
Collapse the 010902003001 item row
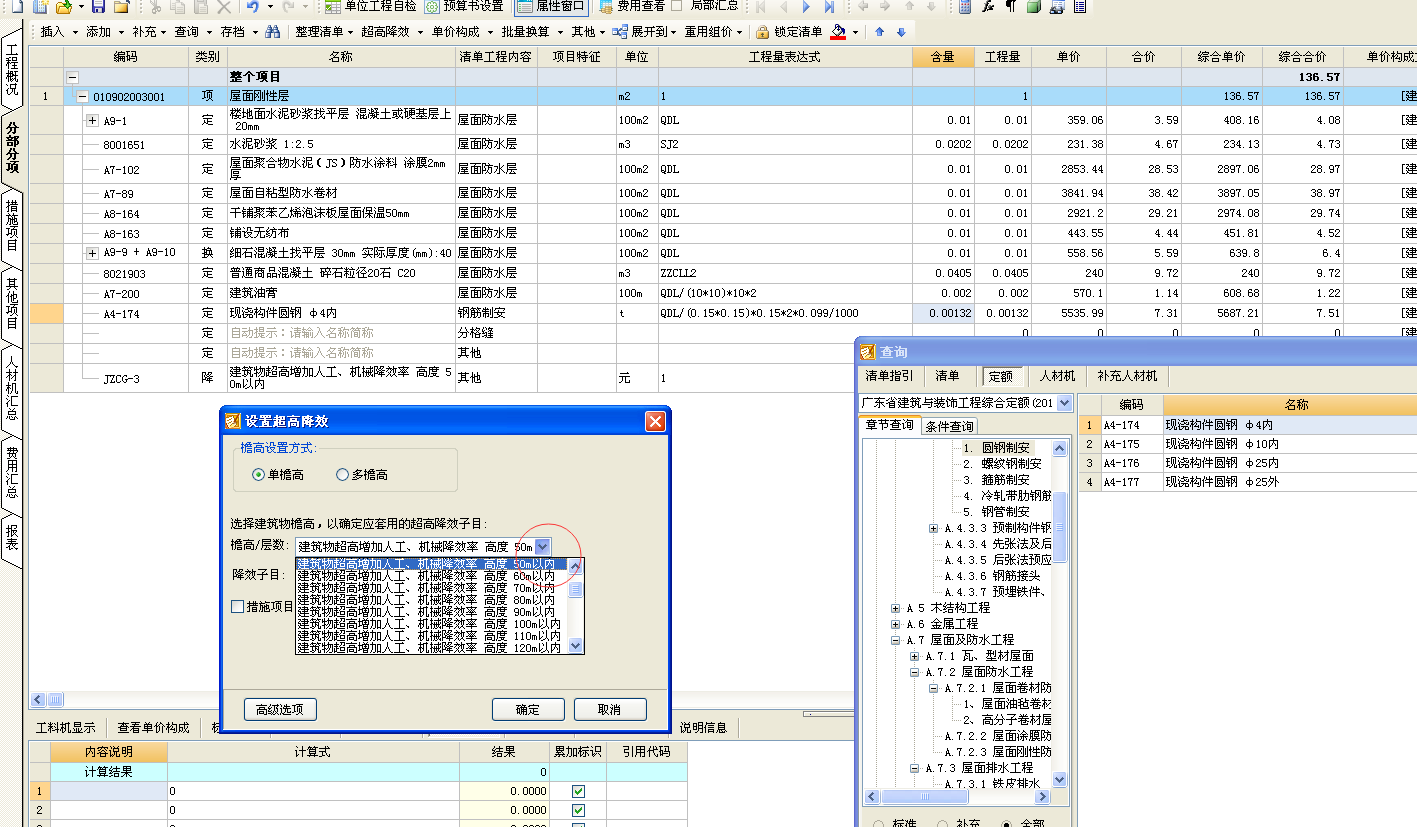point(82,97)
